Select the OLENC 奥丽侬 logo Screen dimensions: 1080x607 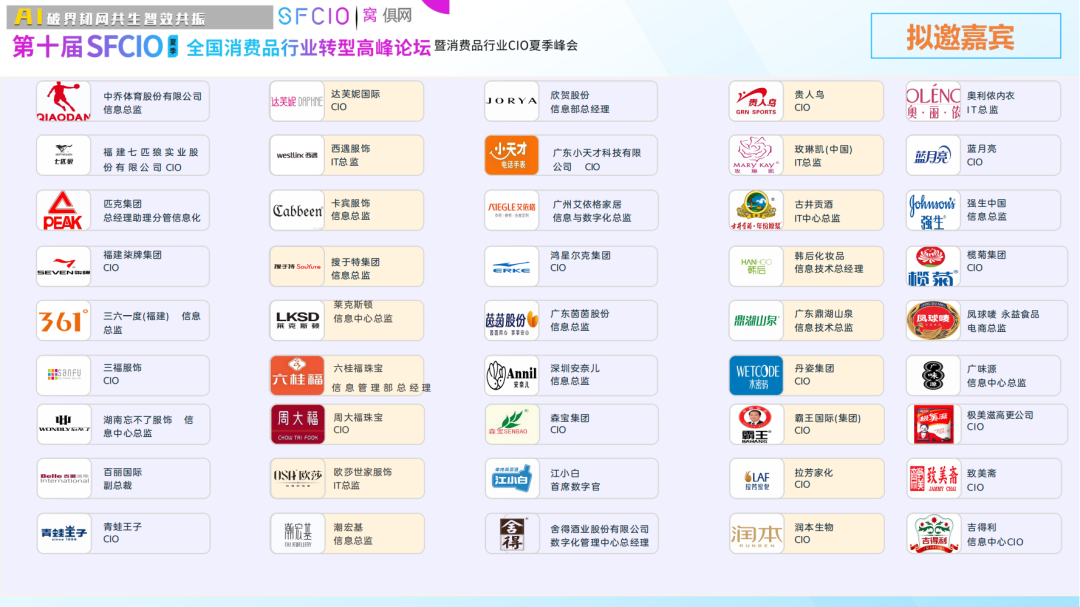933,101
